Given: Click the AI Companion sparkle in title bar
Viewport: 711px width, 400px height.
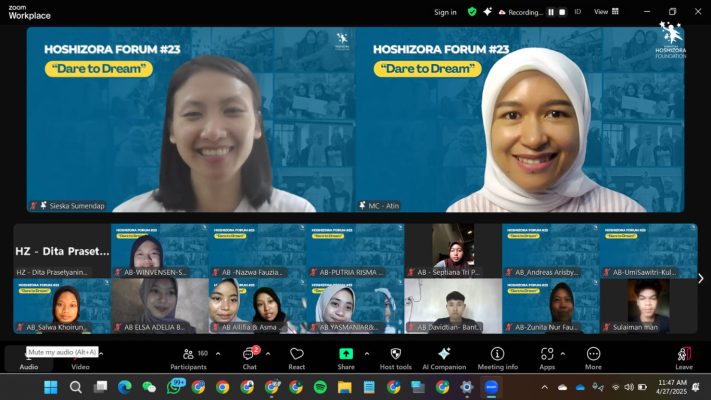Looking at the screenshot, I should (x=487, y=12).
